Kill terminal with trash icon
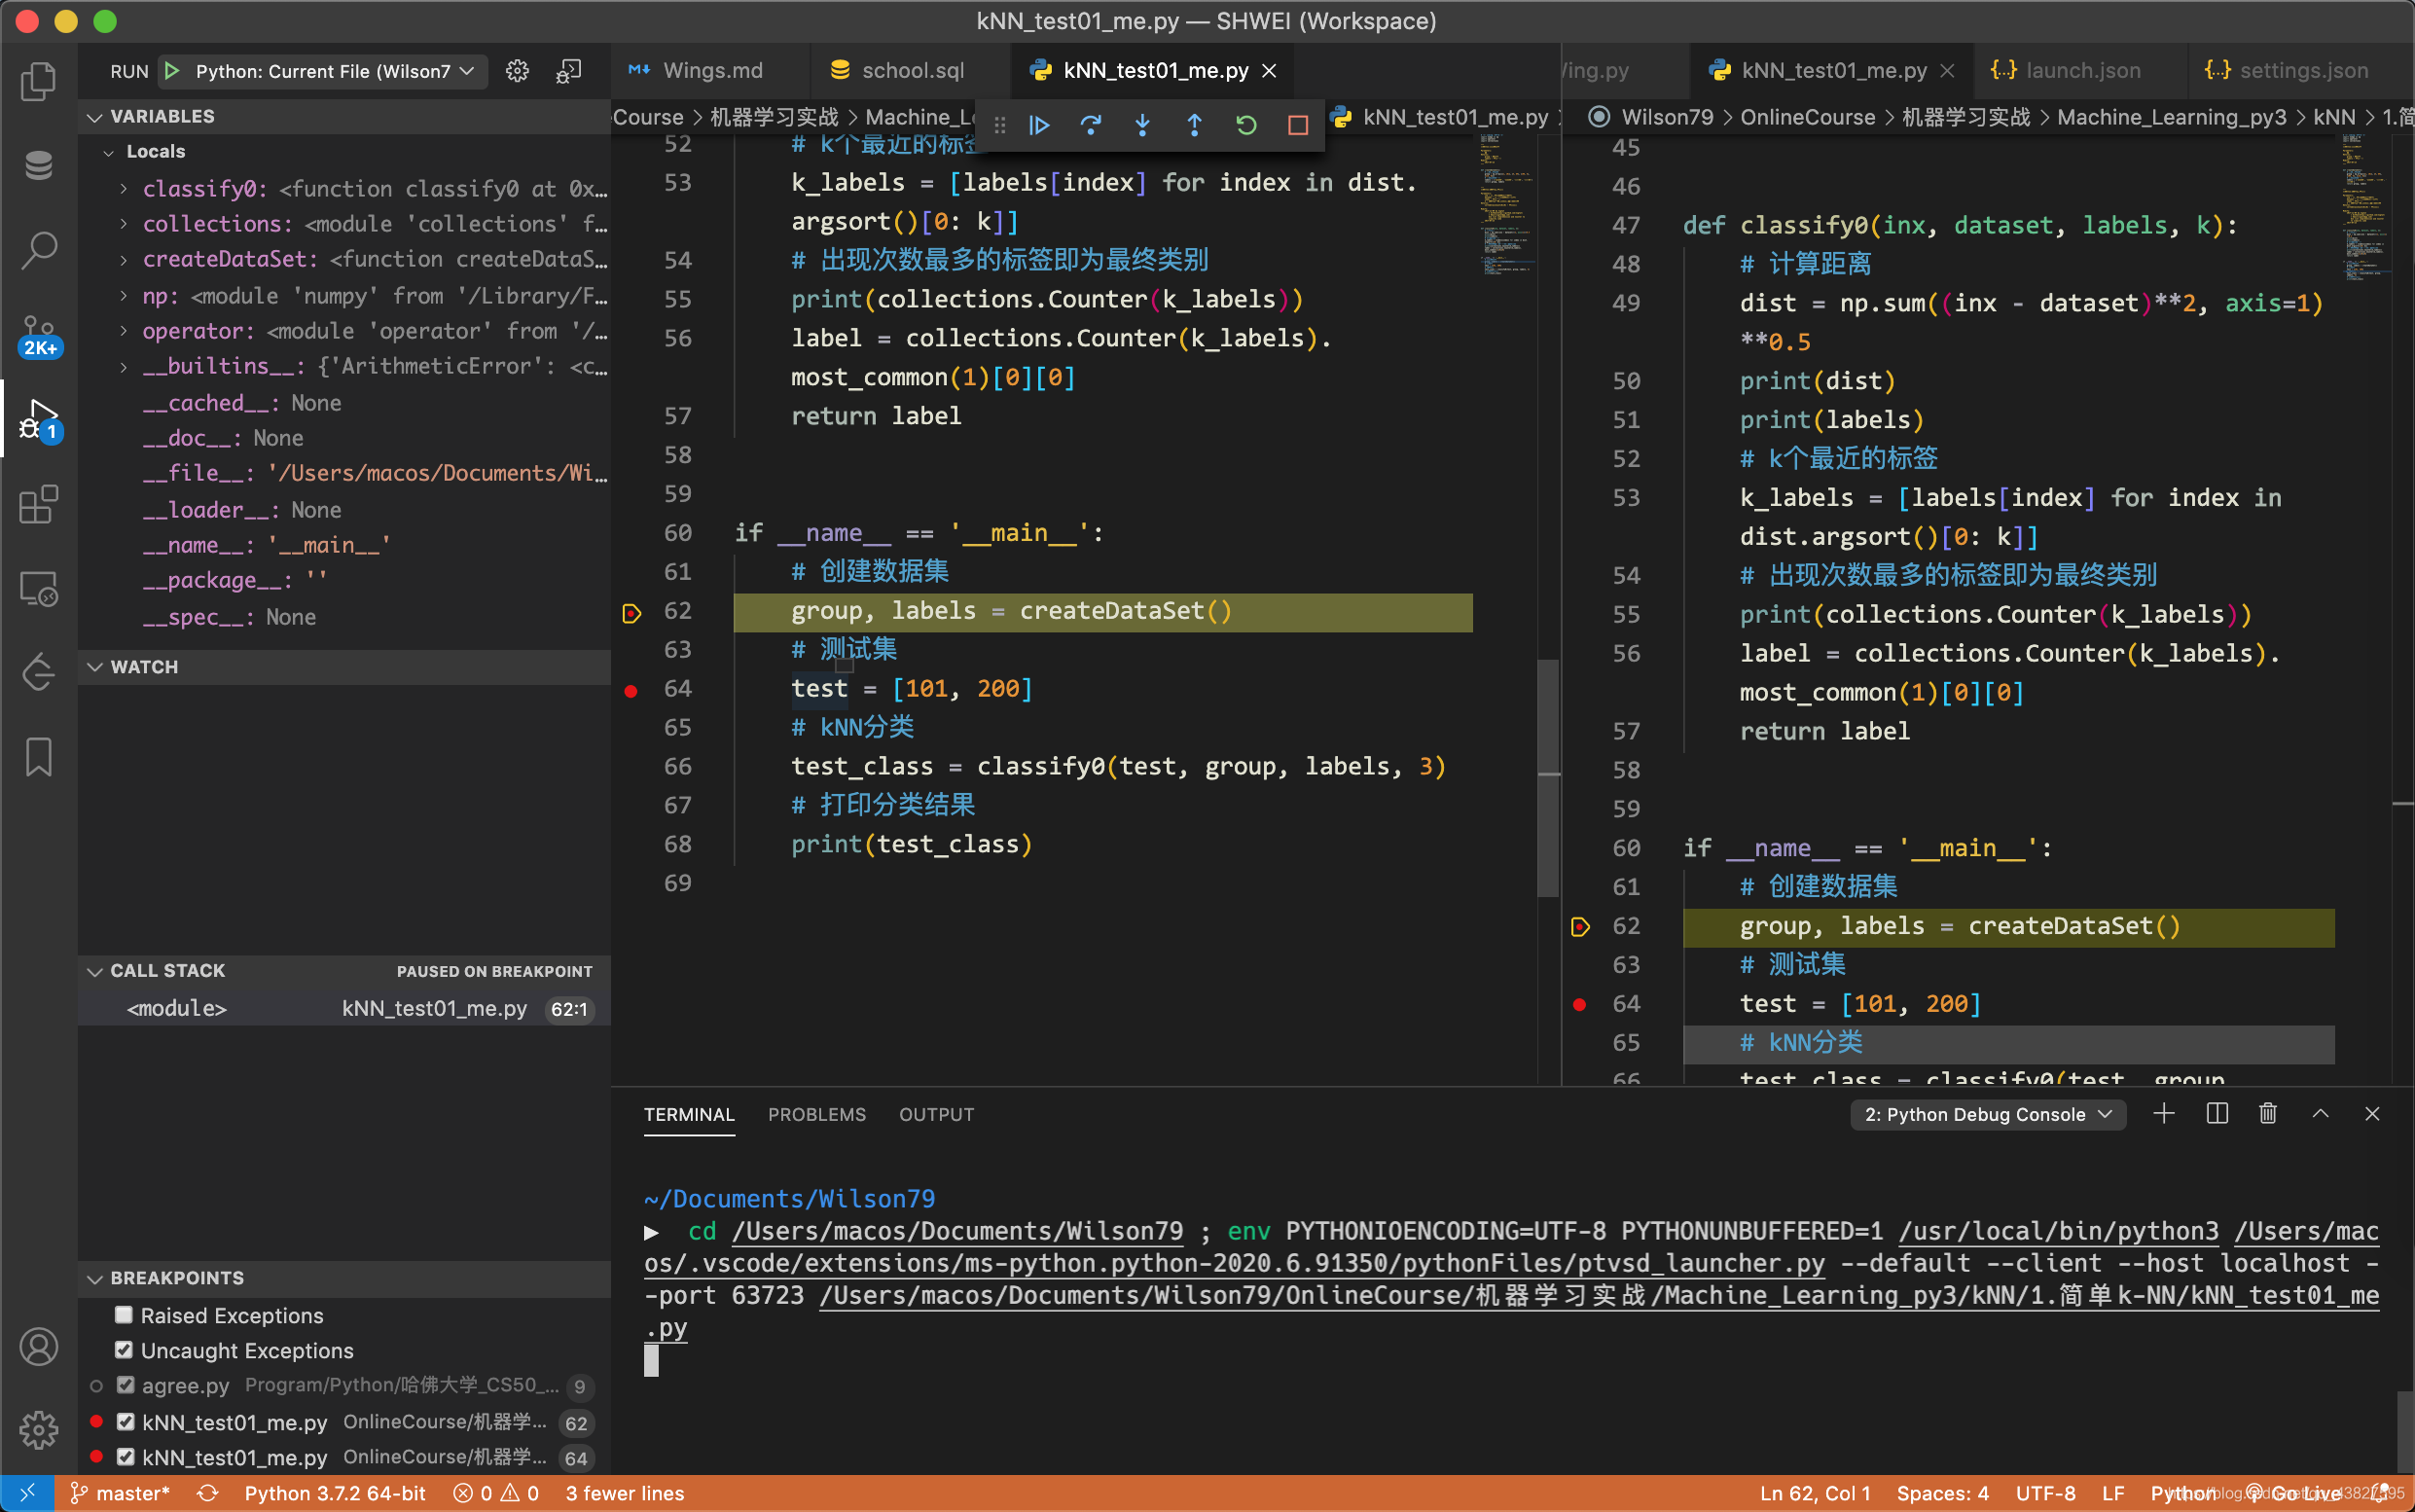Image resolution: width=2415 pixels, height=1512 pixels. coord(2268,1114)
